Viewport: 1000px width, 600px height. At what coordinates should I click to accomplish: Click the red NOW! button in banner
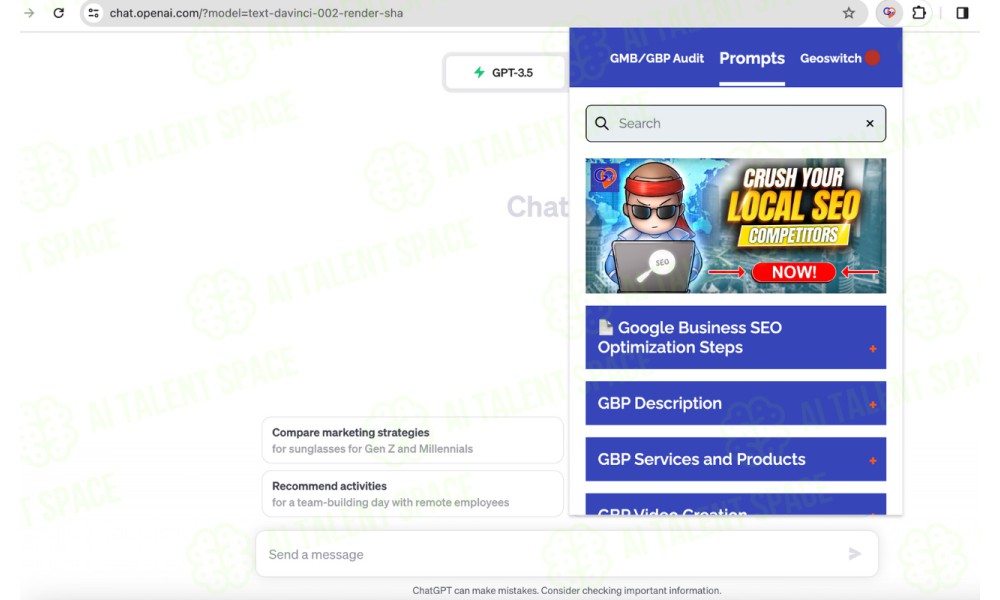point(793,272)
